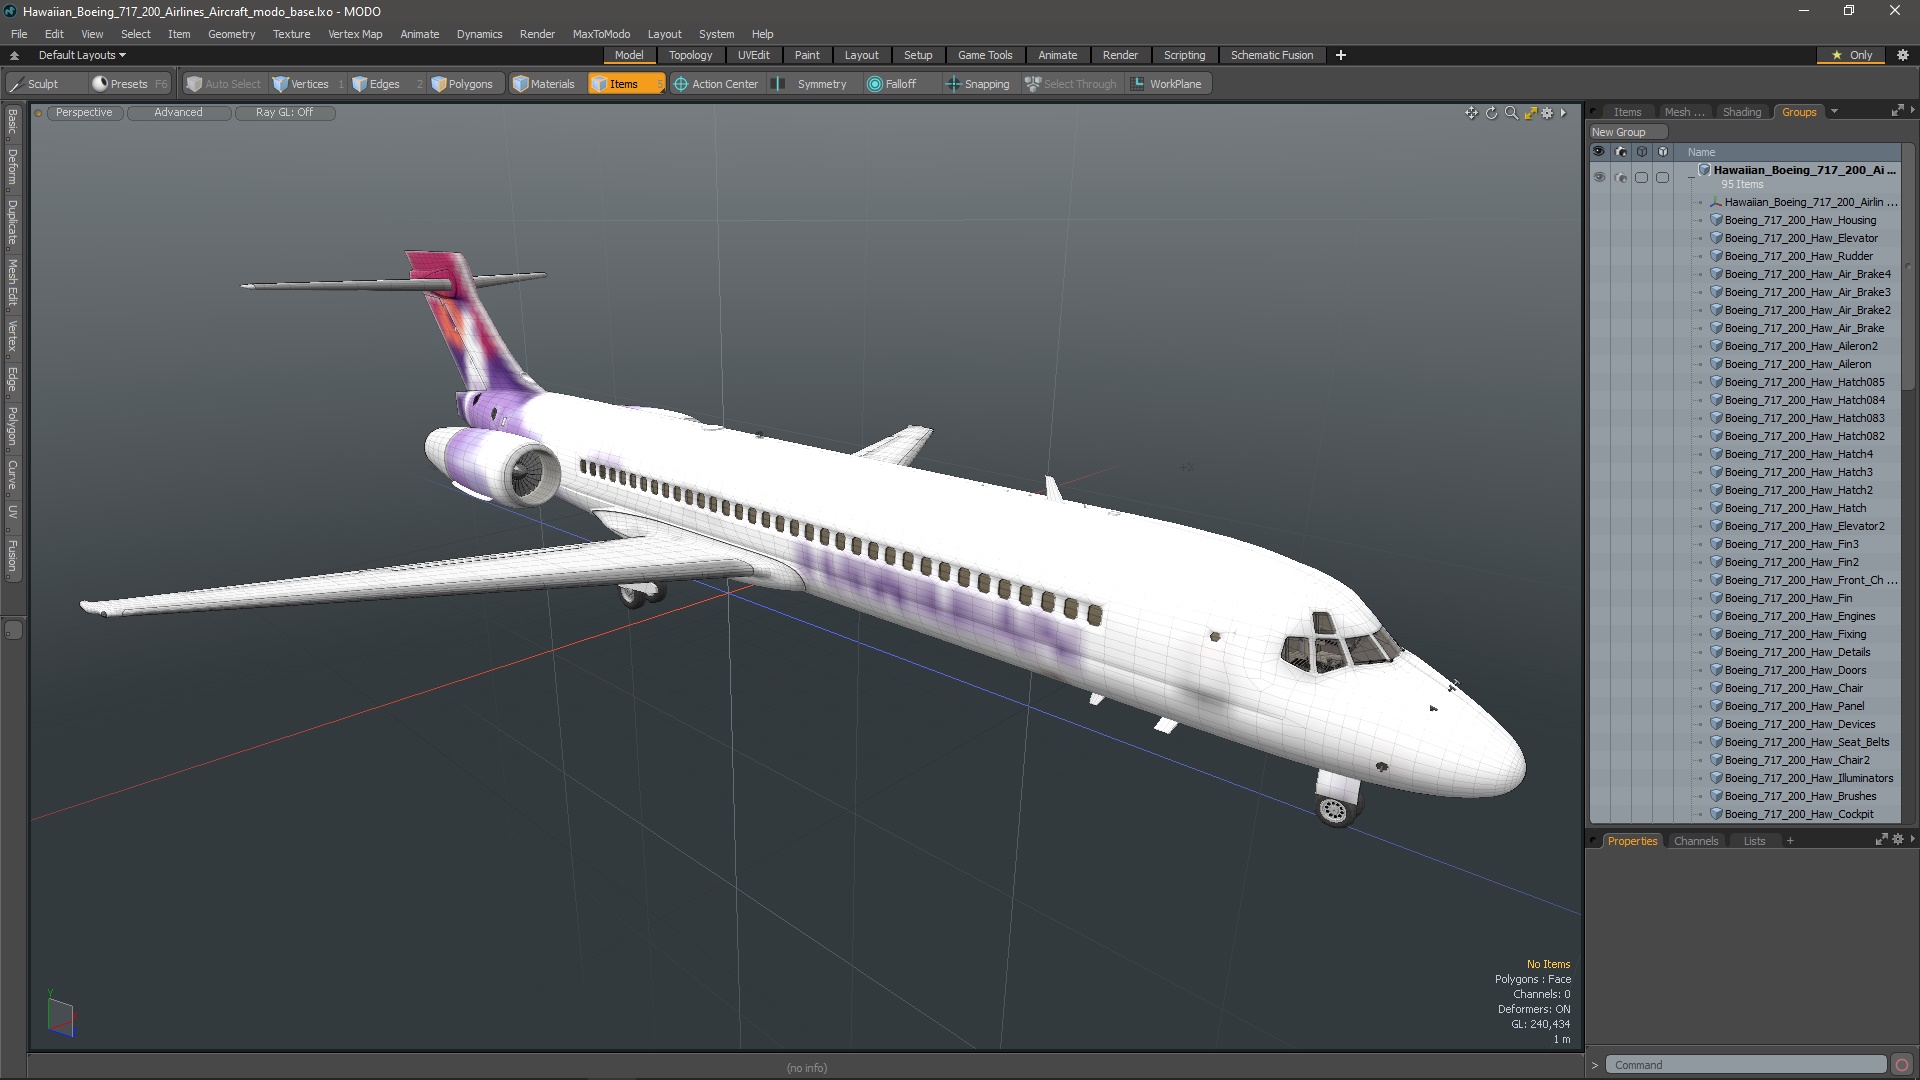The height and width of the screenshot is (1080, 1920).
Task: Maximize the viewport with expand icon
Action: pyautogui.click(x=1530, y=113)
